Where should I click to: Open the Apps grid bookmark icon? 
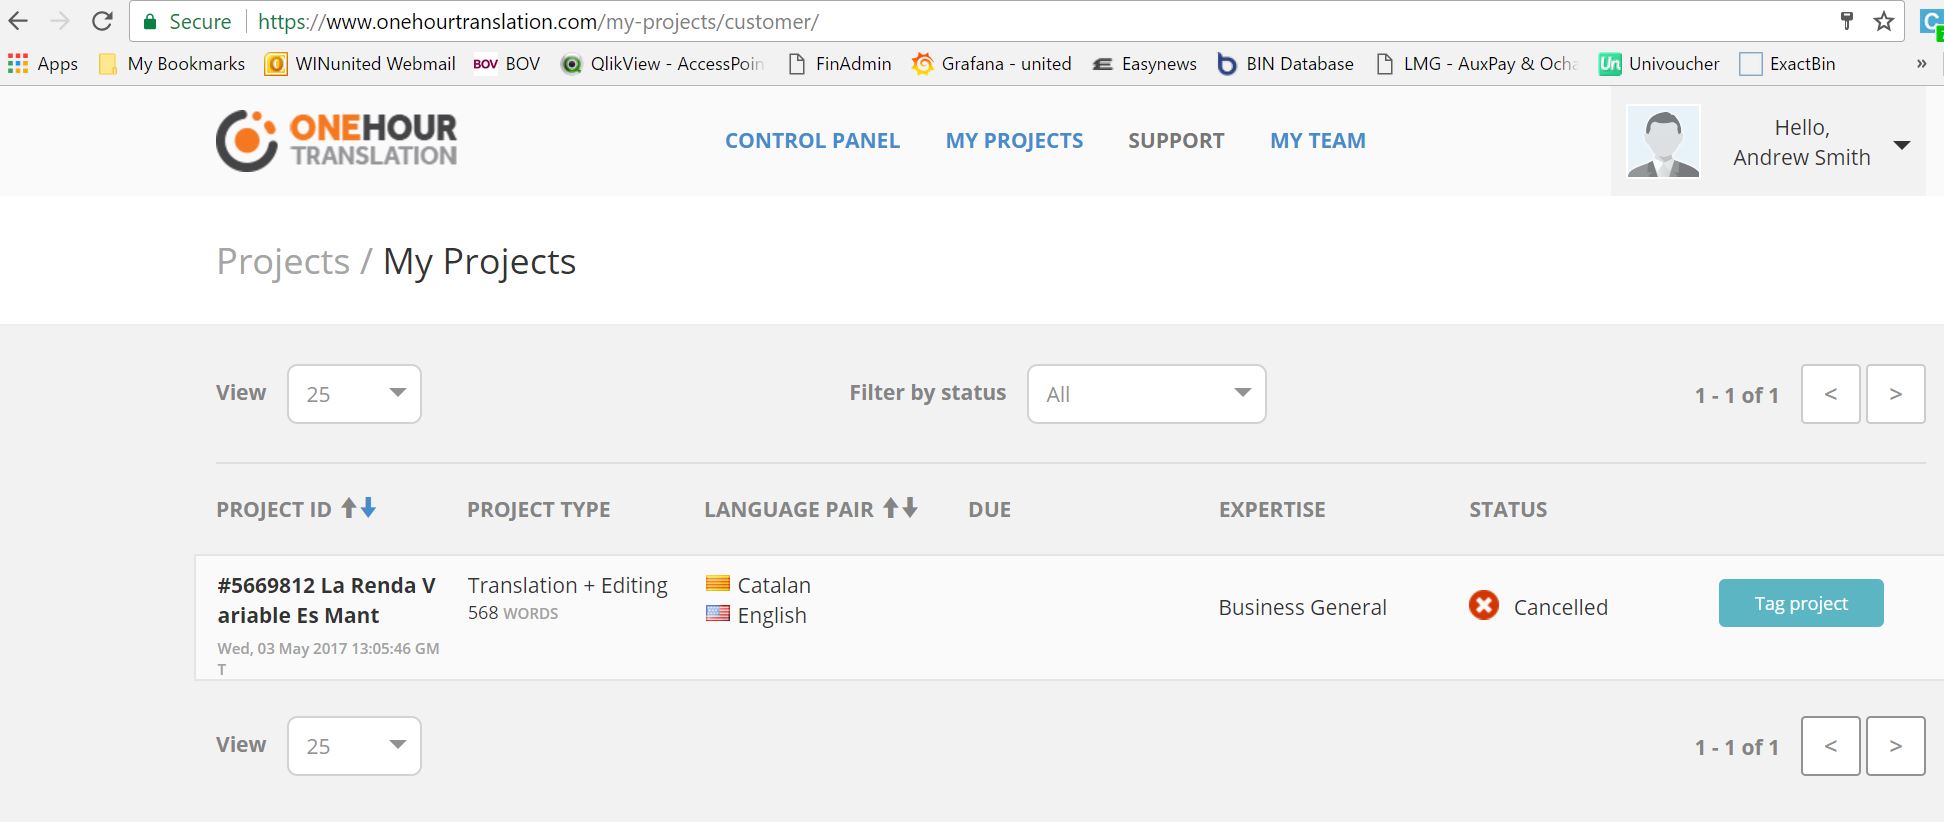[18, 64]
